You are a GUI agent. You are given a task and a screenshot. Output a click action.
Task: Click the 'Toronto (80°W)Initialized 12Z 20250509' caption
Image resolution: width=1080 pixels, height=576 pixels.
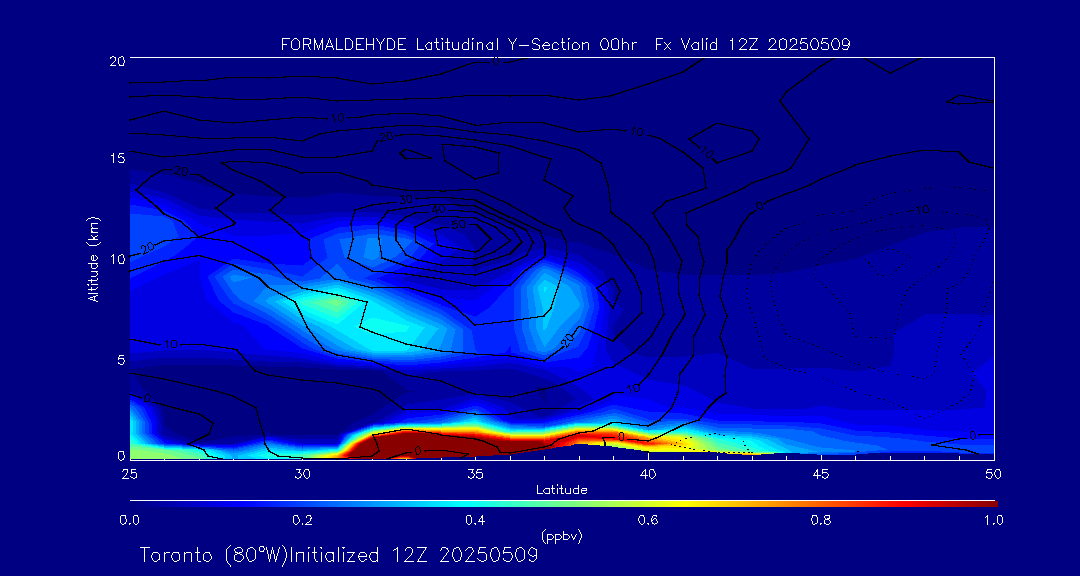(339, 555)
